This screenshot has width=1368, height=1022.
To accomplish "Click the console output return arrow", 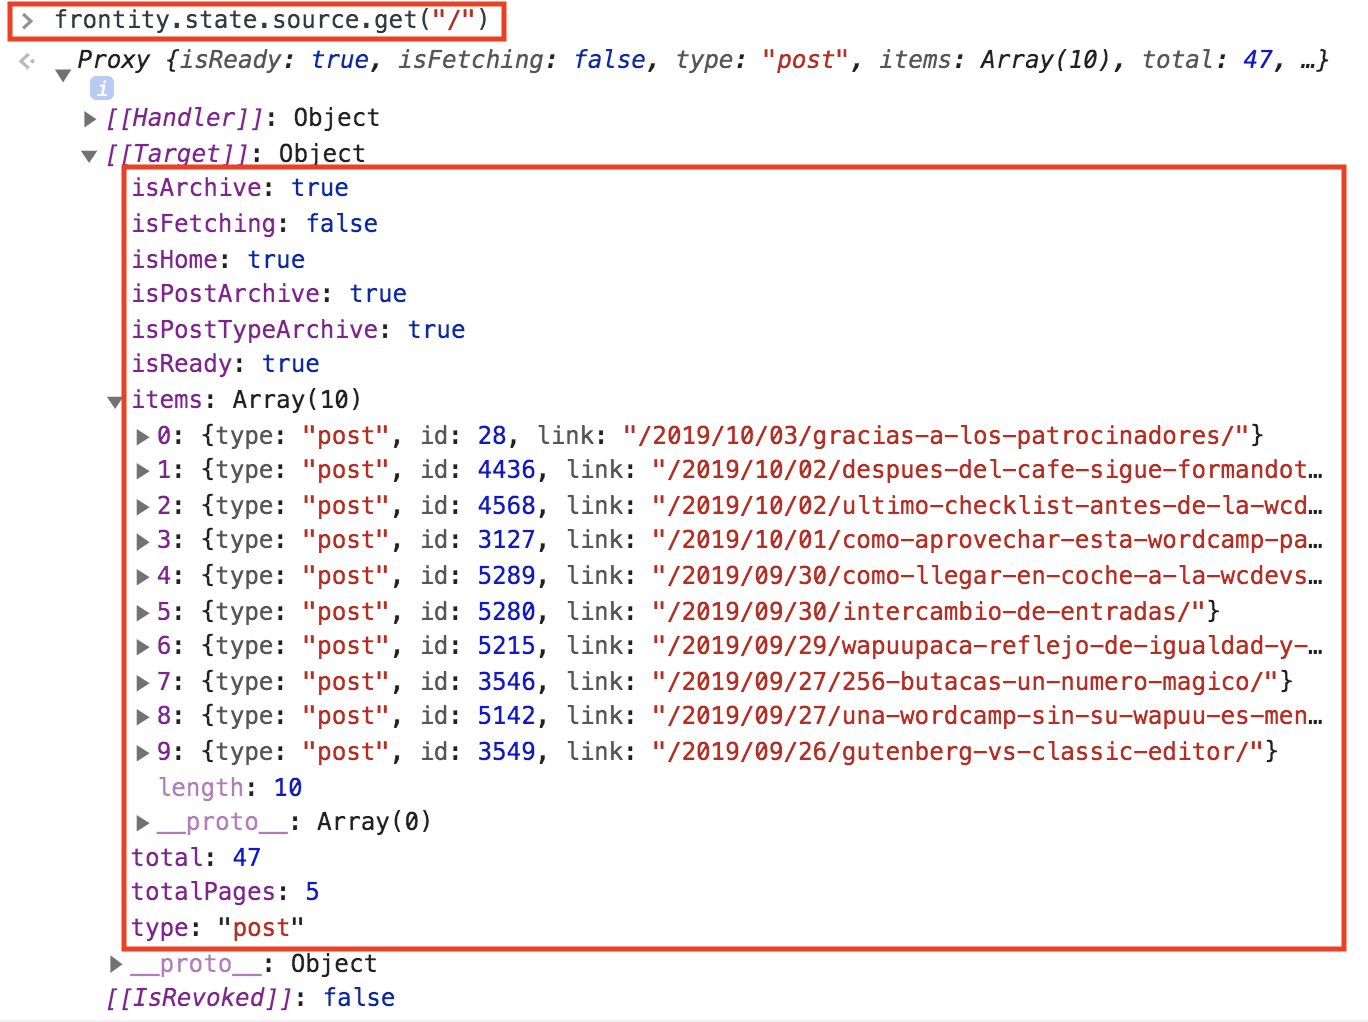I will pos(27,61).
